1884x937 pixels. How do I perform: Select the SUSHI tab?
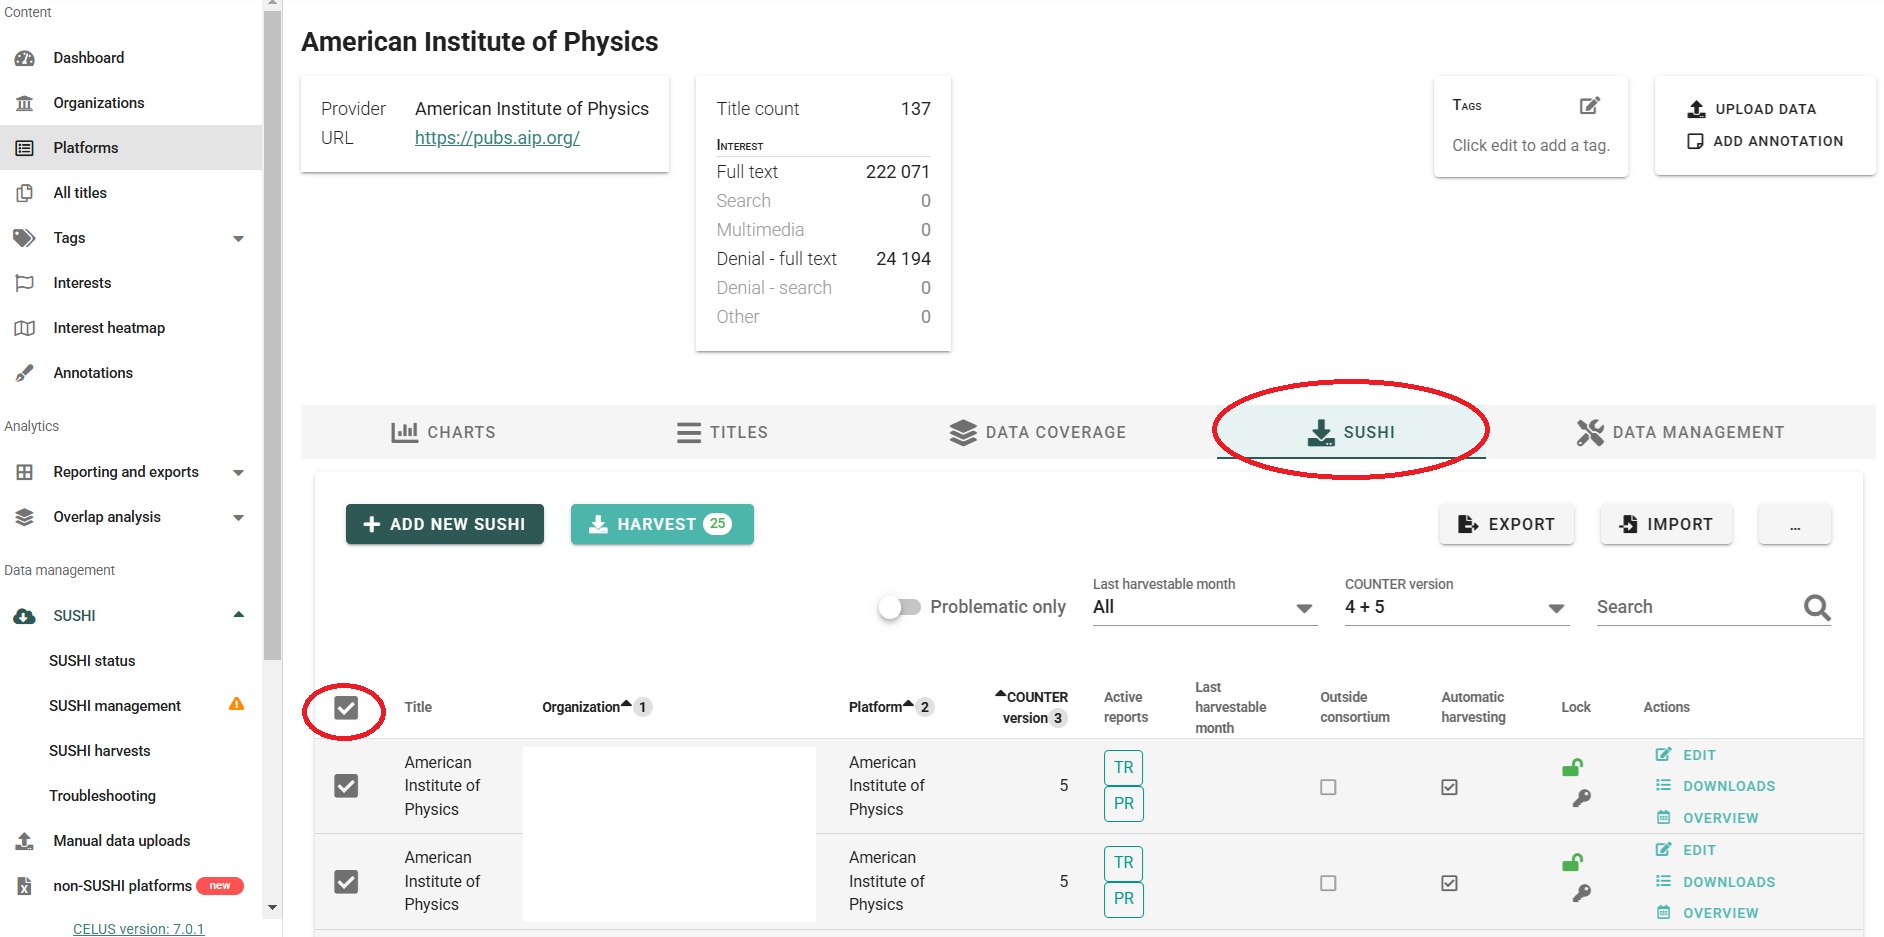(x=1351, y=432)
